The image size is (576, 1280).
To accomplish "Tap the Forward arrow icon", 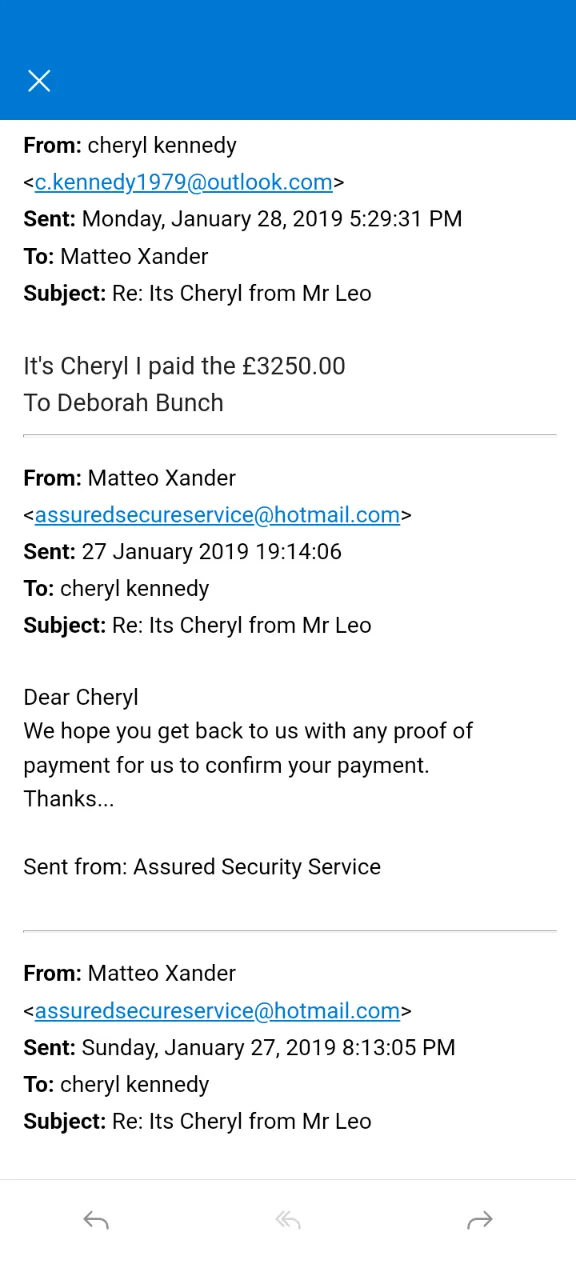I will coord(480,1220).
